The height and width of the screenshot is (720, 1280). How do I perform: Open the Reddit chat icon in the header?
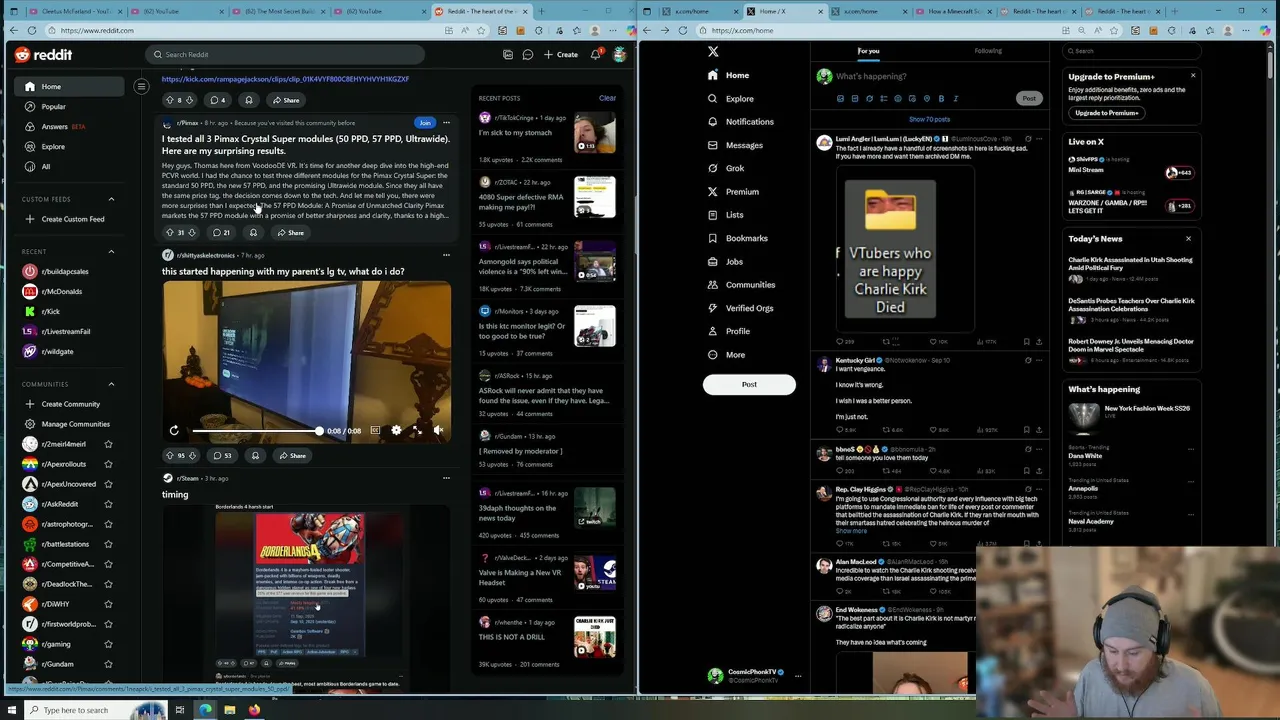click(x=528, y=54)
